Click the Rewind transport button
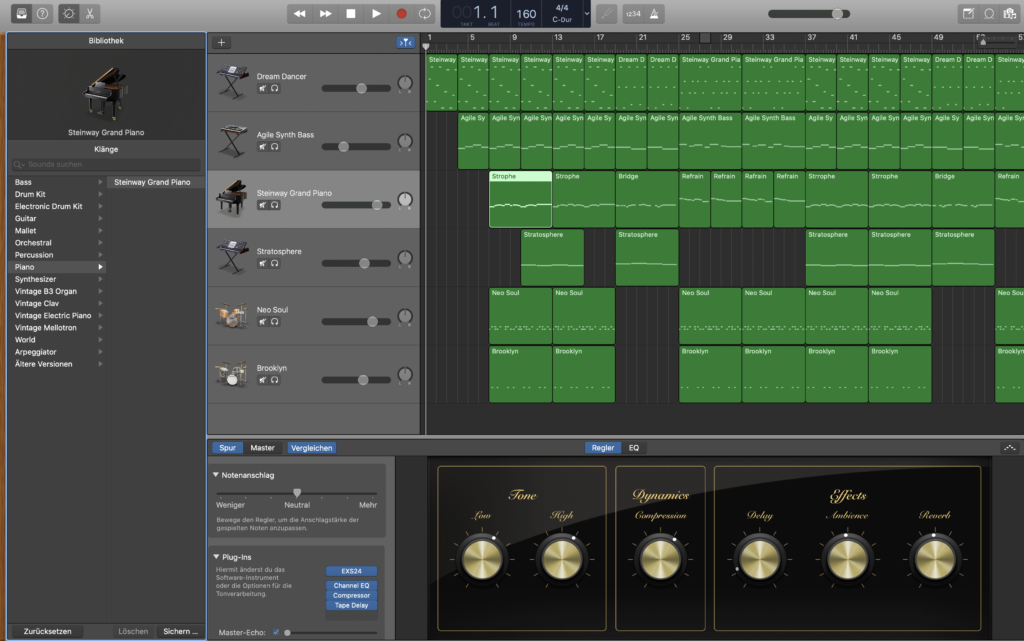 [x=299, y=14]
